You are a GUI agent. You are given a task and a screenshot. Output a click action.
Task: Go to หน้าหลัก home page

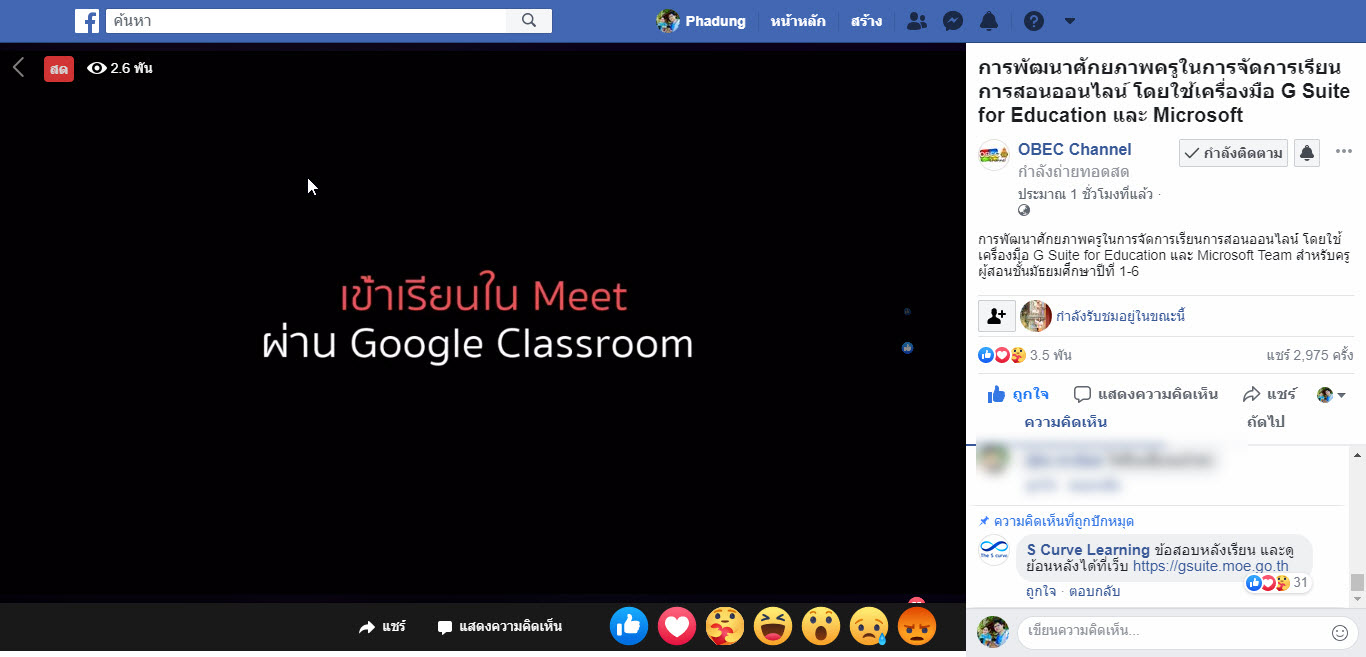pos(798,21)
